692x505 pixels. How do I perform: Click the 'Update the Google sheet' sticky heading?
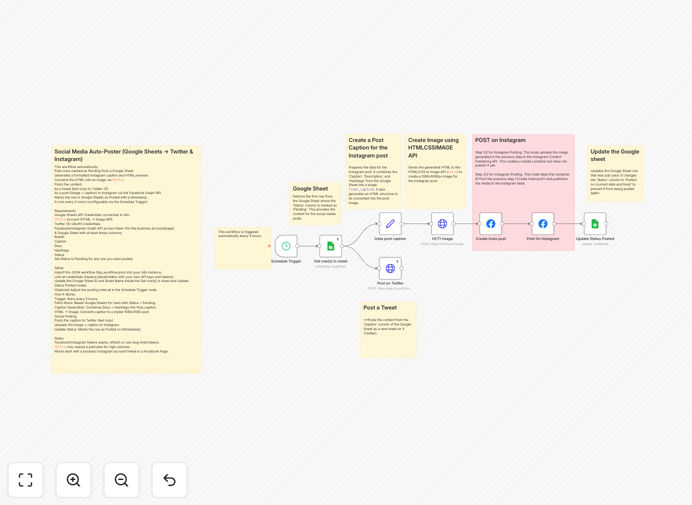click(x=615, y=155)
